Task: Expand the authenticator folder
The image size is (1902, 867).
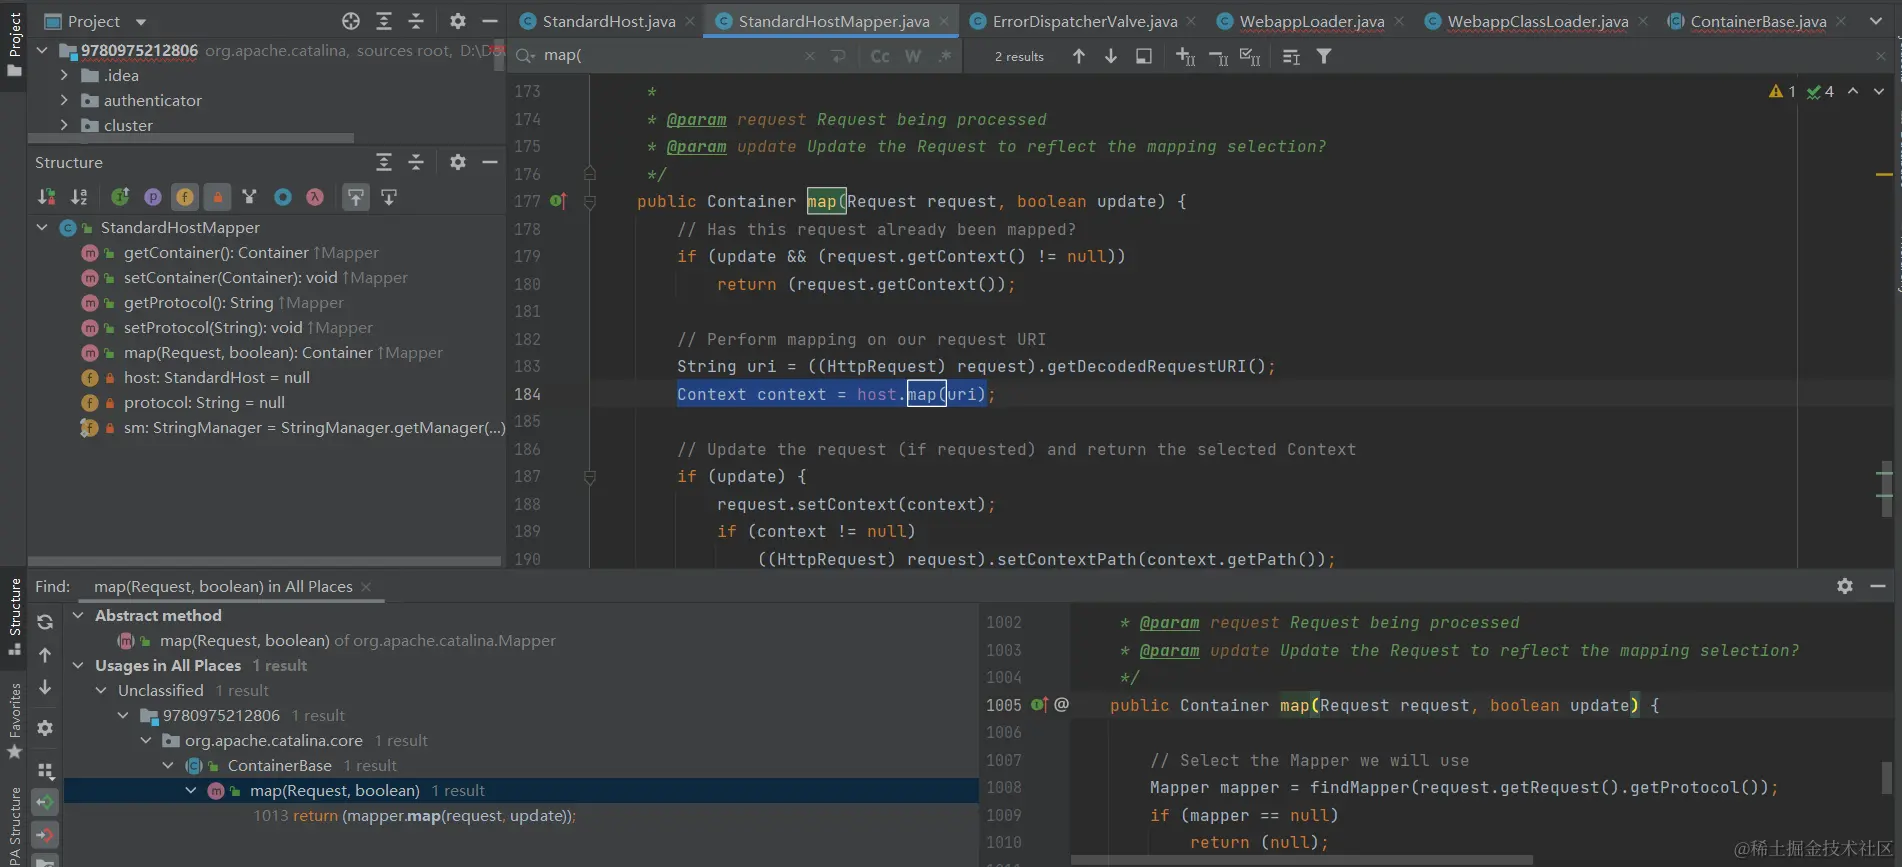Action: 64,100
